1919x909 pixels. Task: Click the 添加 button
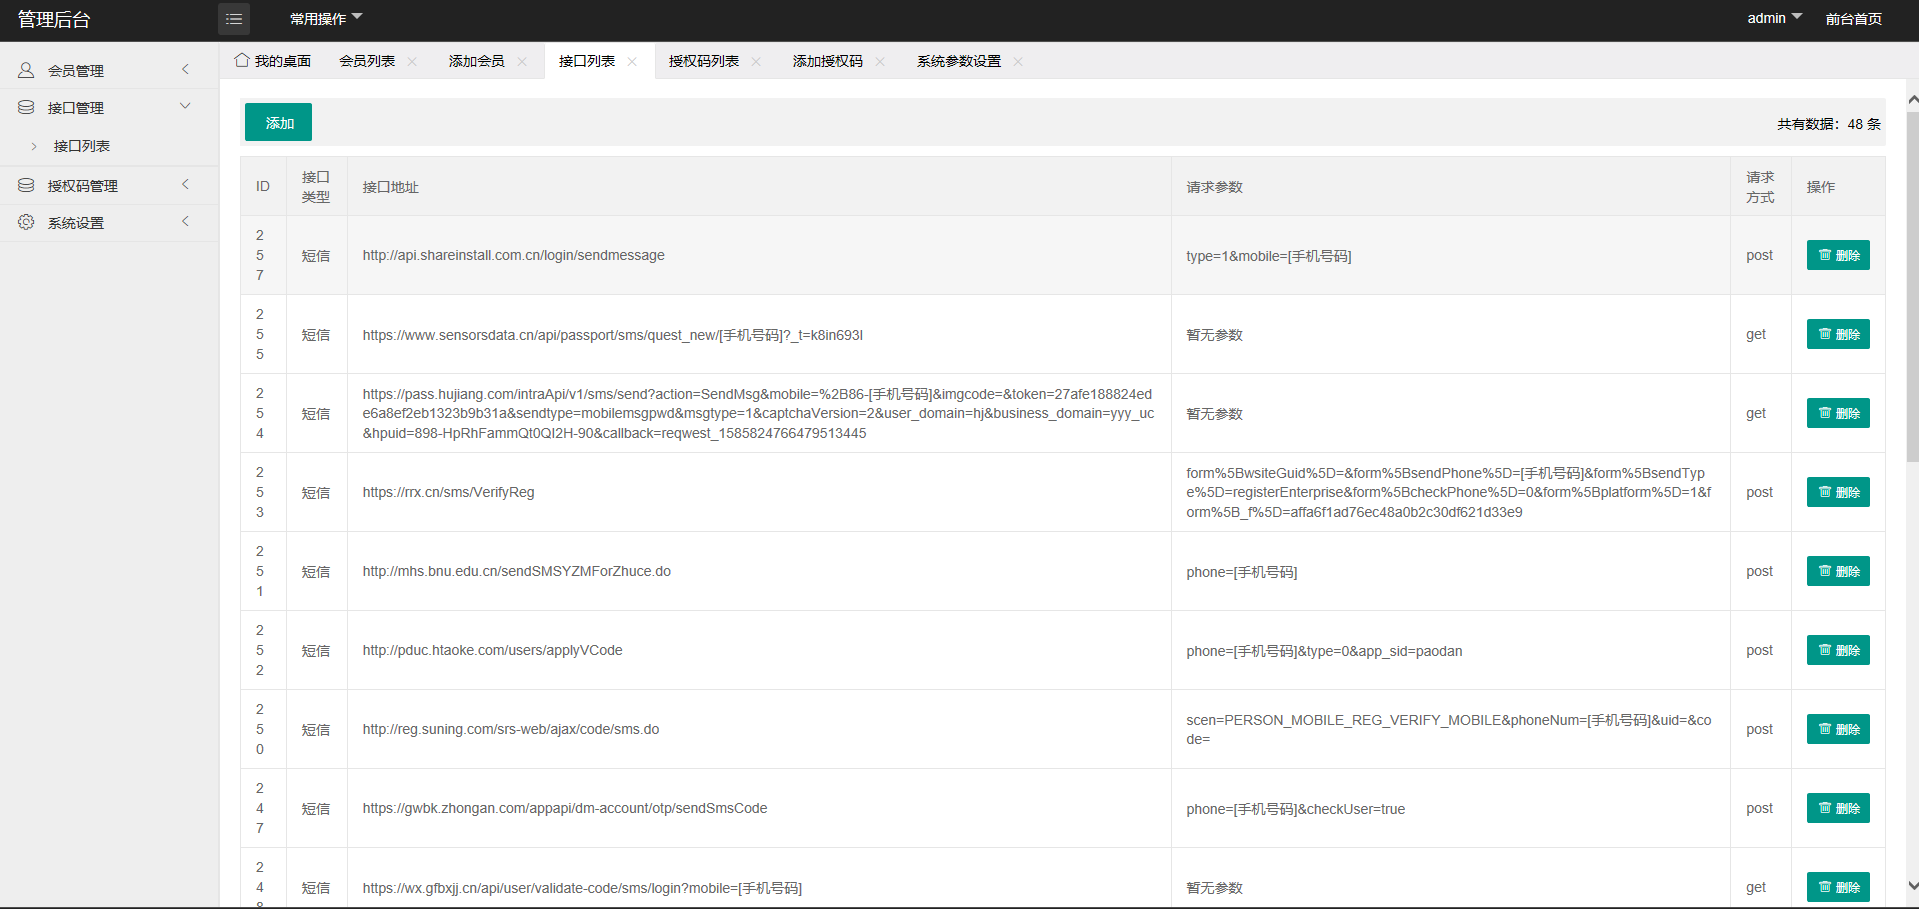[x=277, y=122]
